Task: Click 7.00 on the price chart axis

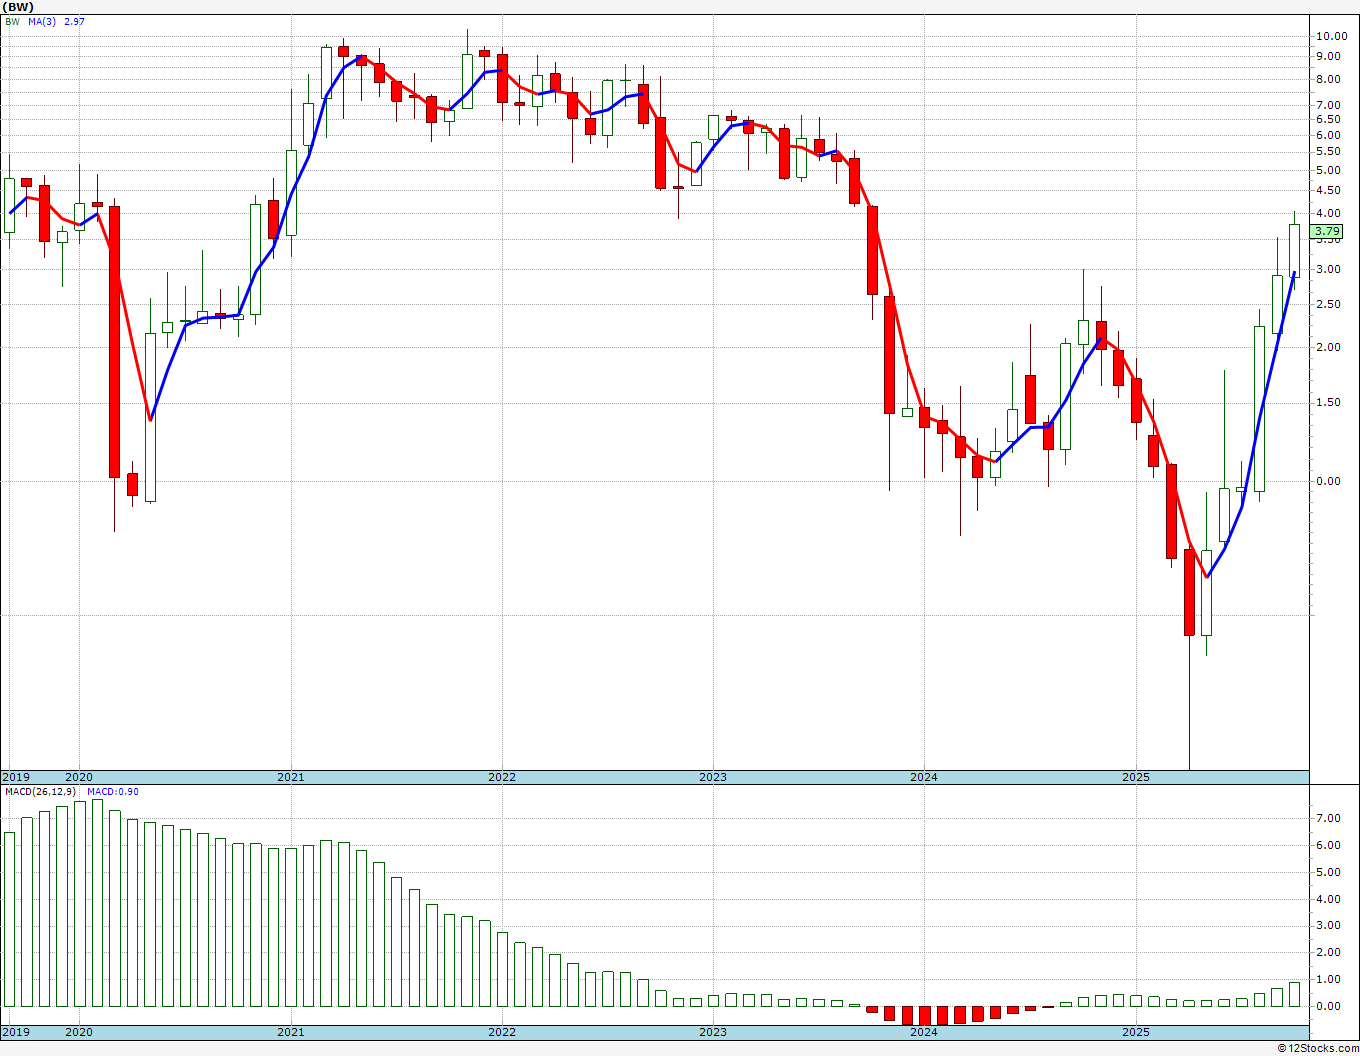Action: [x=1328, y=105]
